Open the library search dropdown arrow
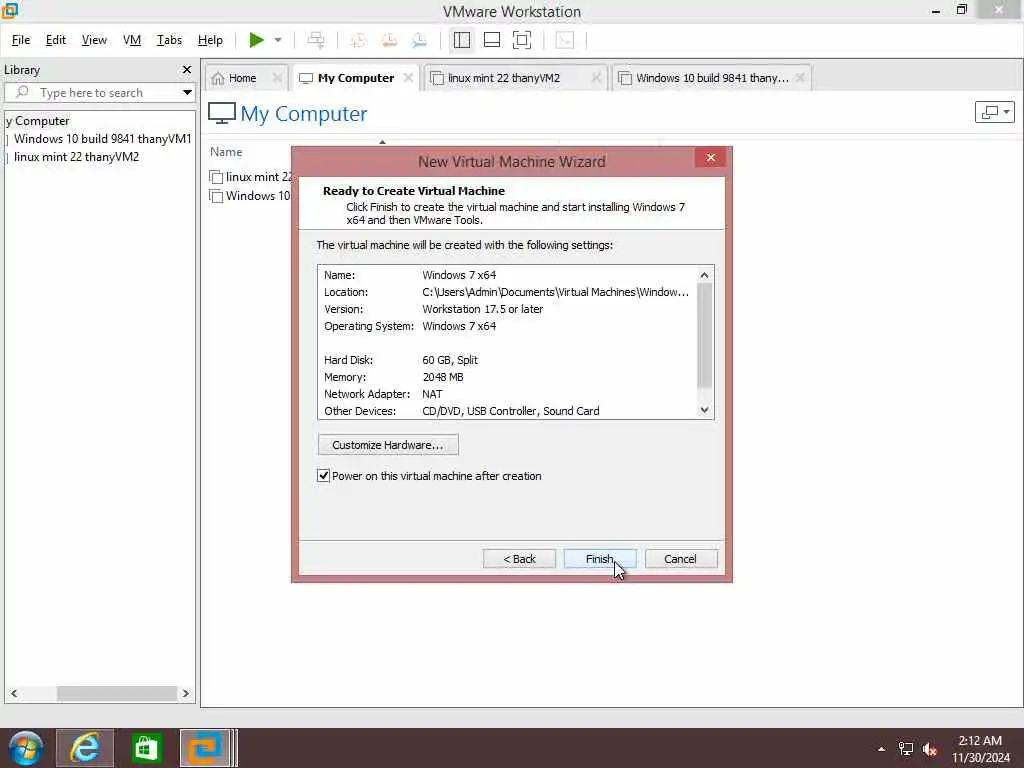 (x=187, y=93)
